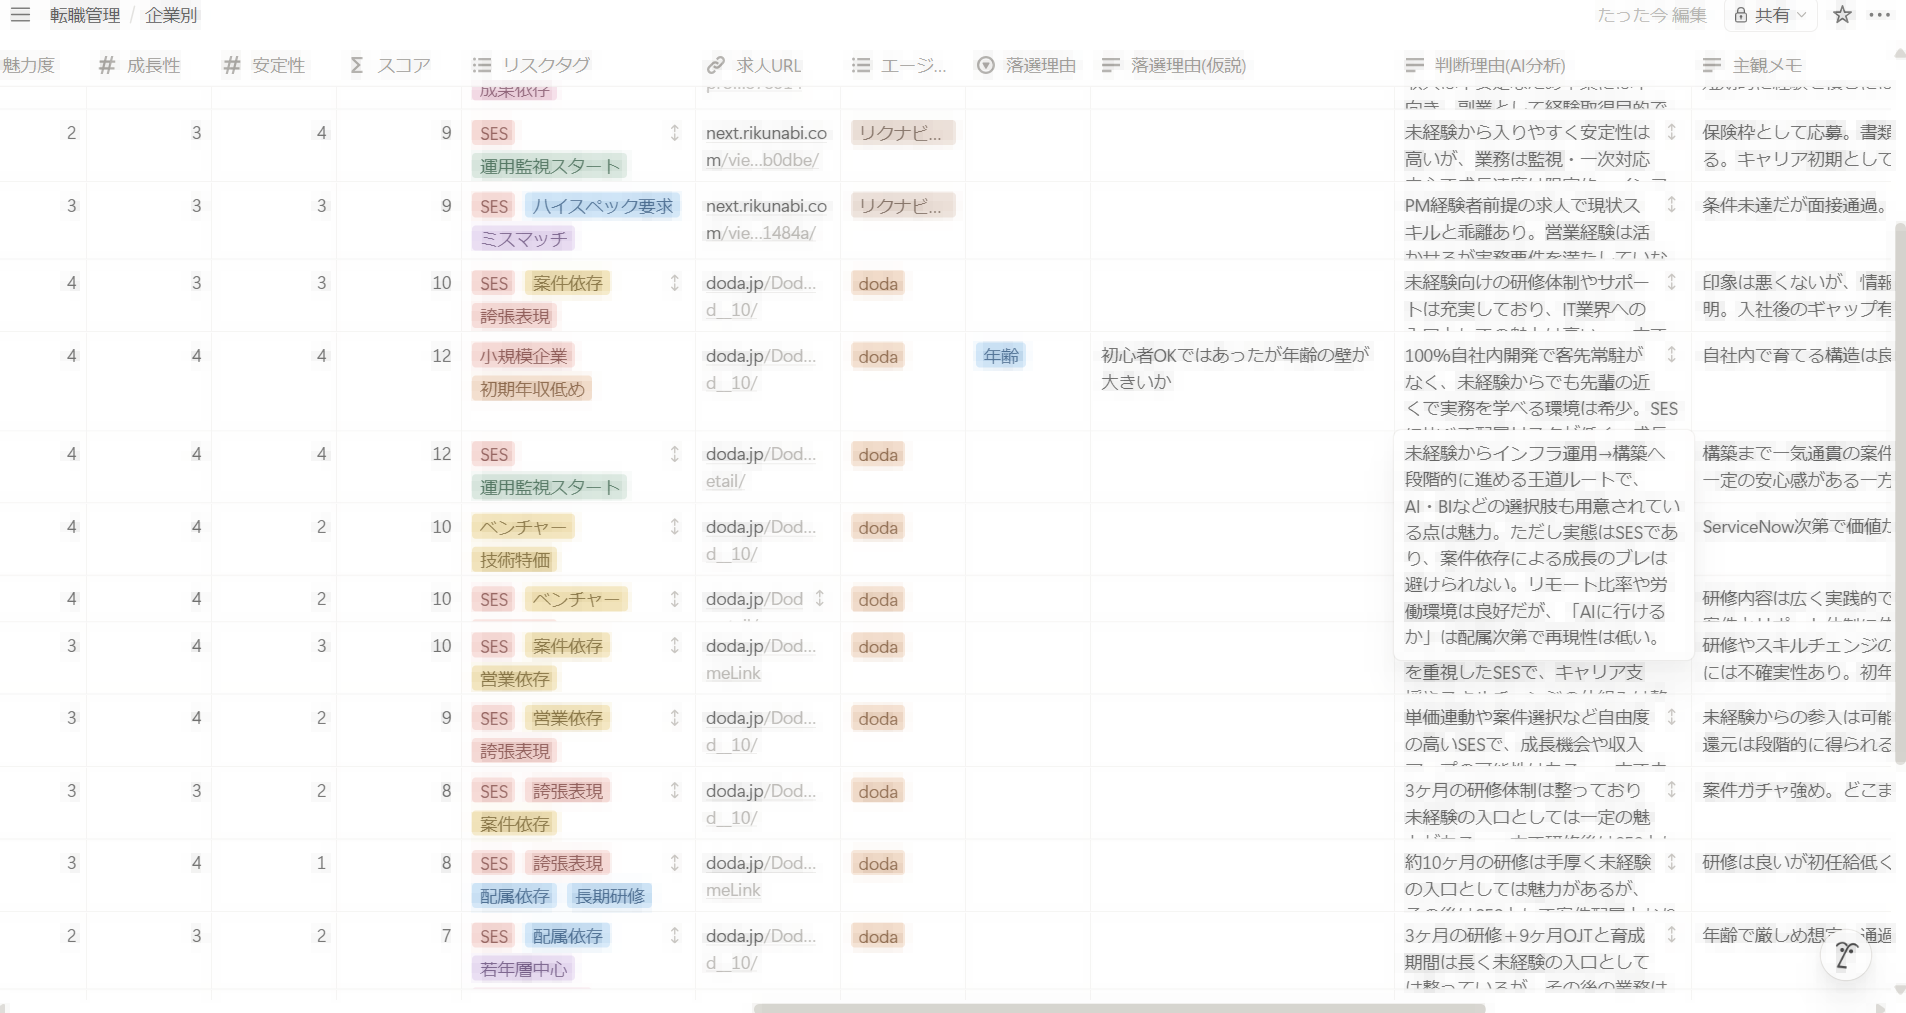Click the 年齢 tag in the 落選理由 column
The image size is (1906, 1013).
click(1000, 355)
